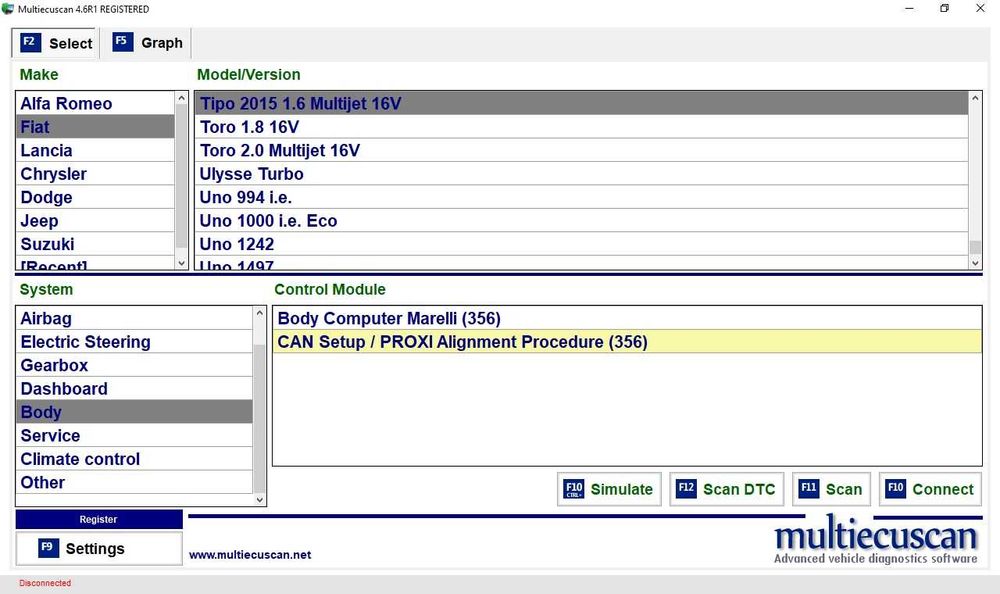Image resolution: width=1000 pixels, height=594 pixels.
Task: Click System list scroll-down arrow
Action: pyautogui.click(x=259, y=500)
